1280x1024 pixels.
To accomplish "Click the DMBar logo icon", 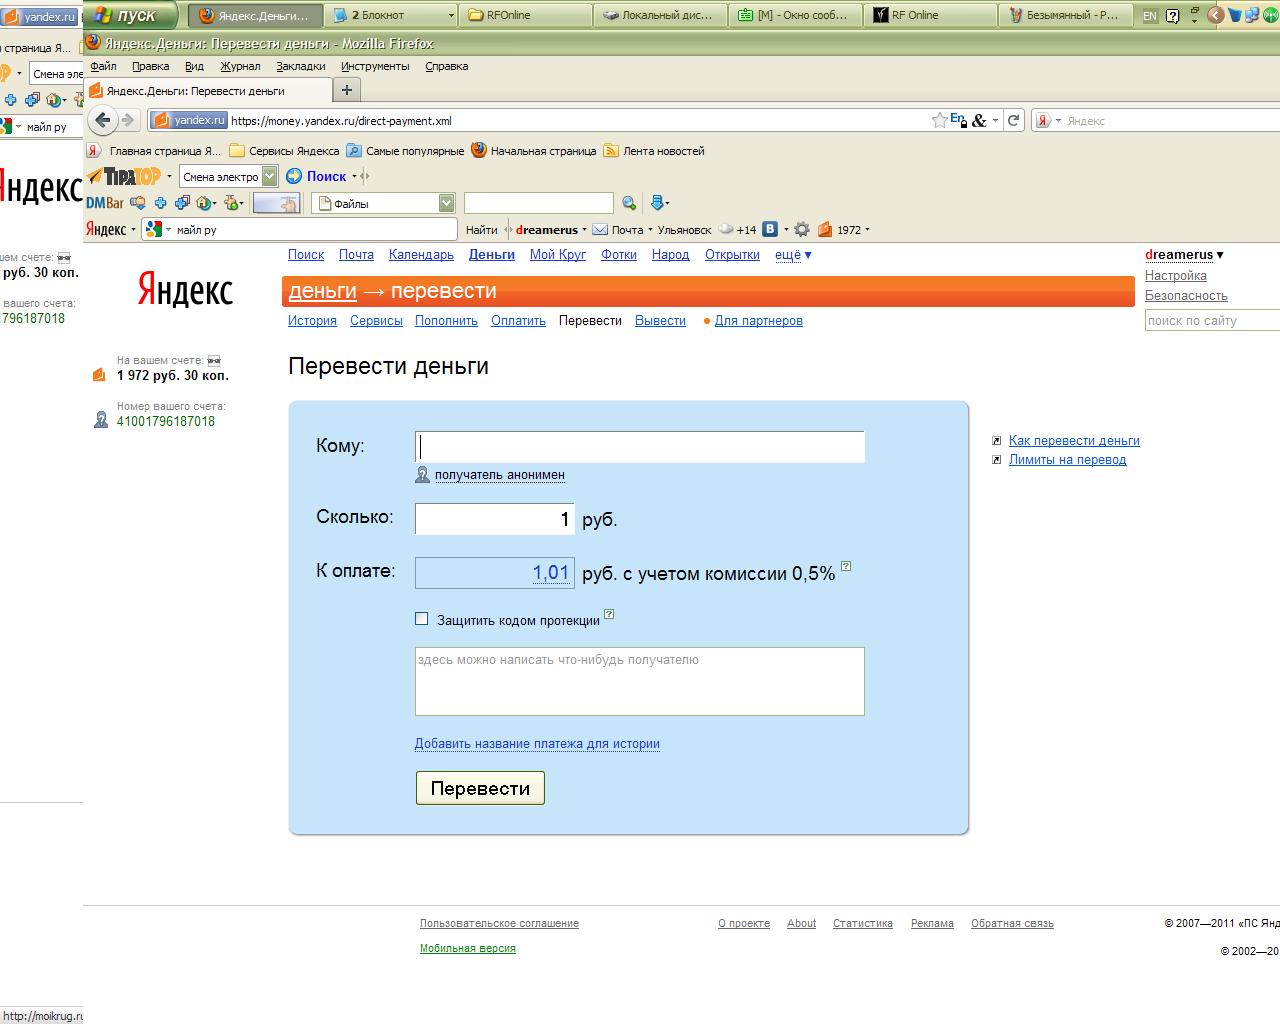I will point(105,203).
